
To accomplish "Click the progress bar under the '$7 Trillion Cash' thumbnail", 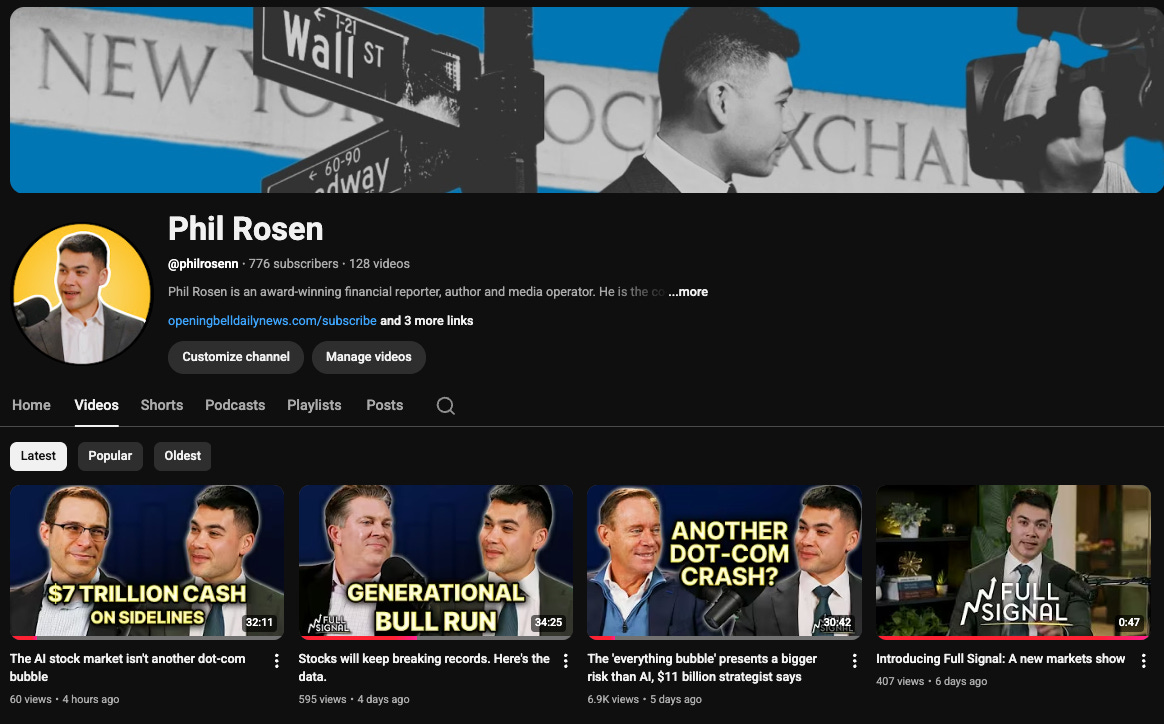I will coord(147,637).
